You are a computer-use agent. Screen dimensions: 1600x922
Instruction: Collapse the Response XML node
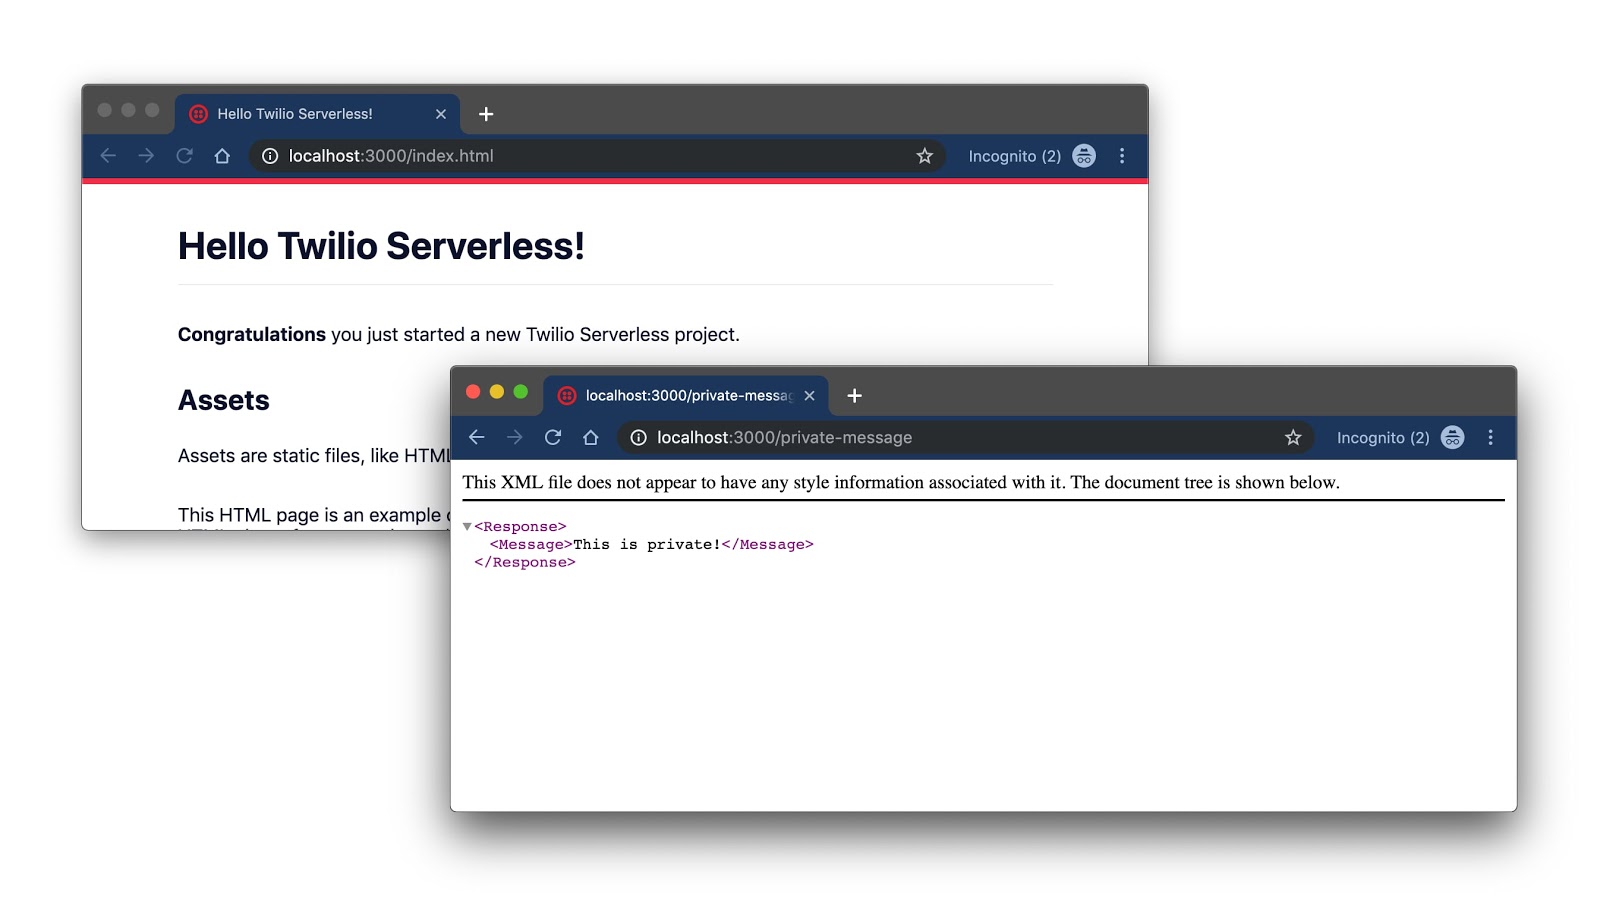click(467, 527)
